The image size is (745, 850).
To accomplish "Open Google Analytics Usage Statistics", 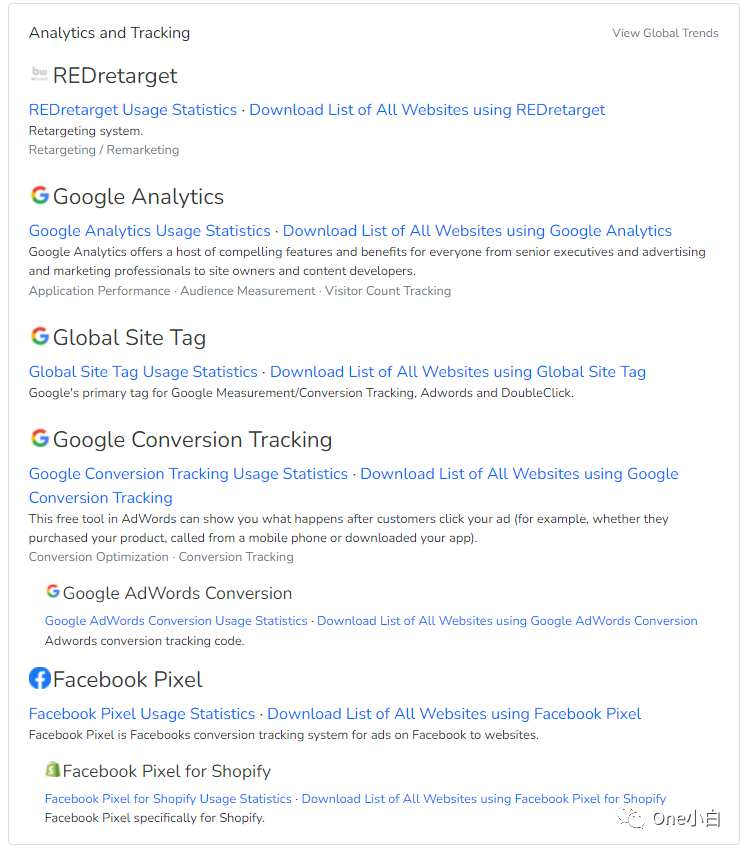I will pos(150,231).
